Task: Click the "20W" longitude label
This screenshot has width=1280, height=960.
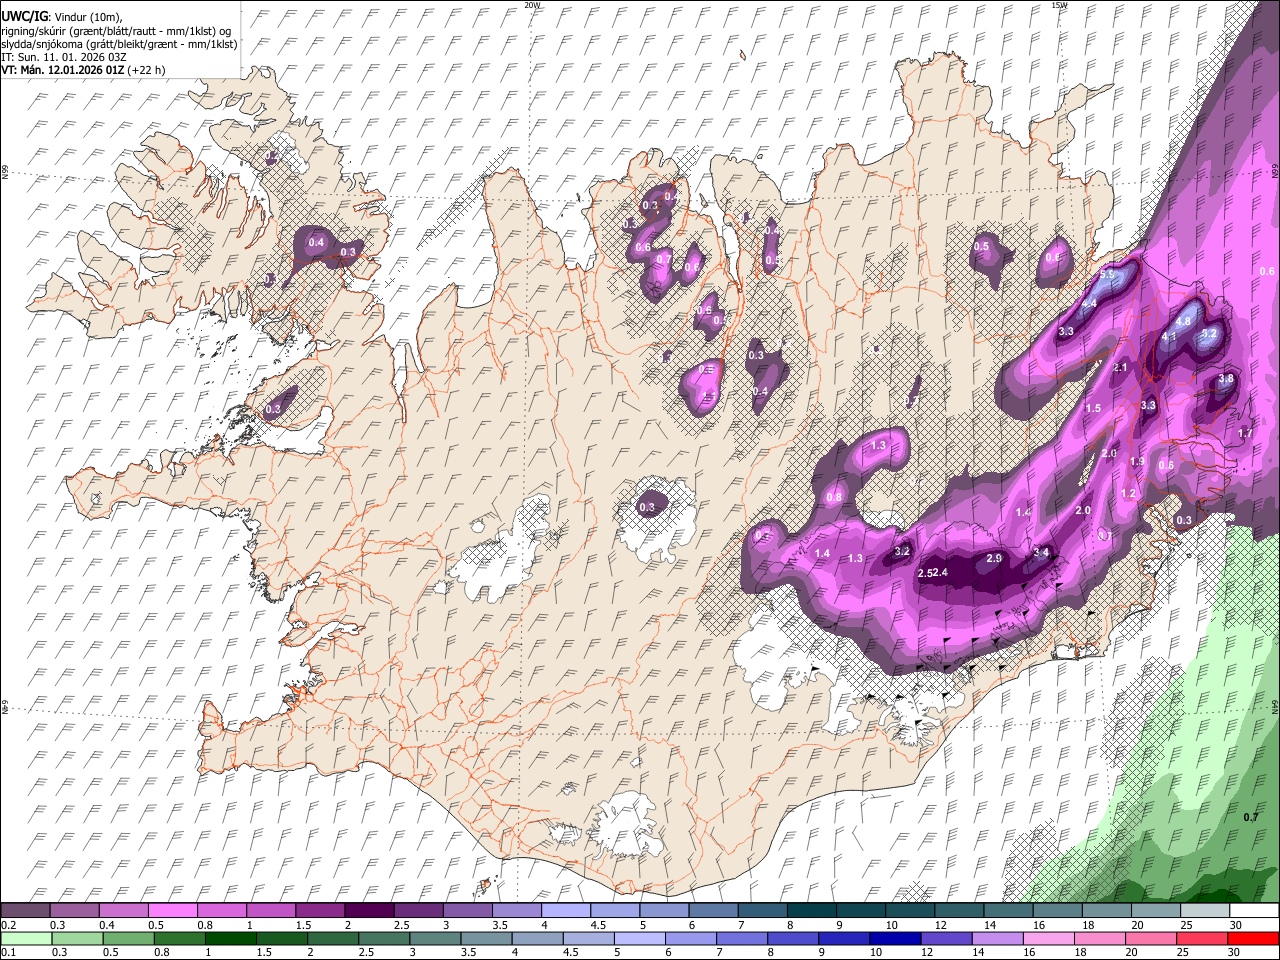Action: [532, 5]
